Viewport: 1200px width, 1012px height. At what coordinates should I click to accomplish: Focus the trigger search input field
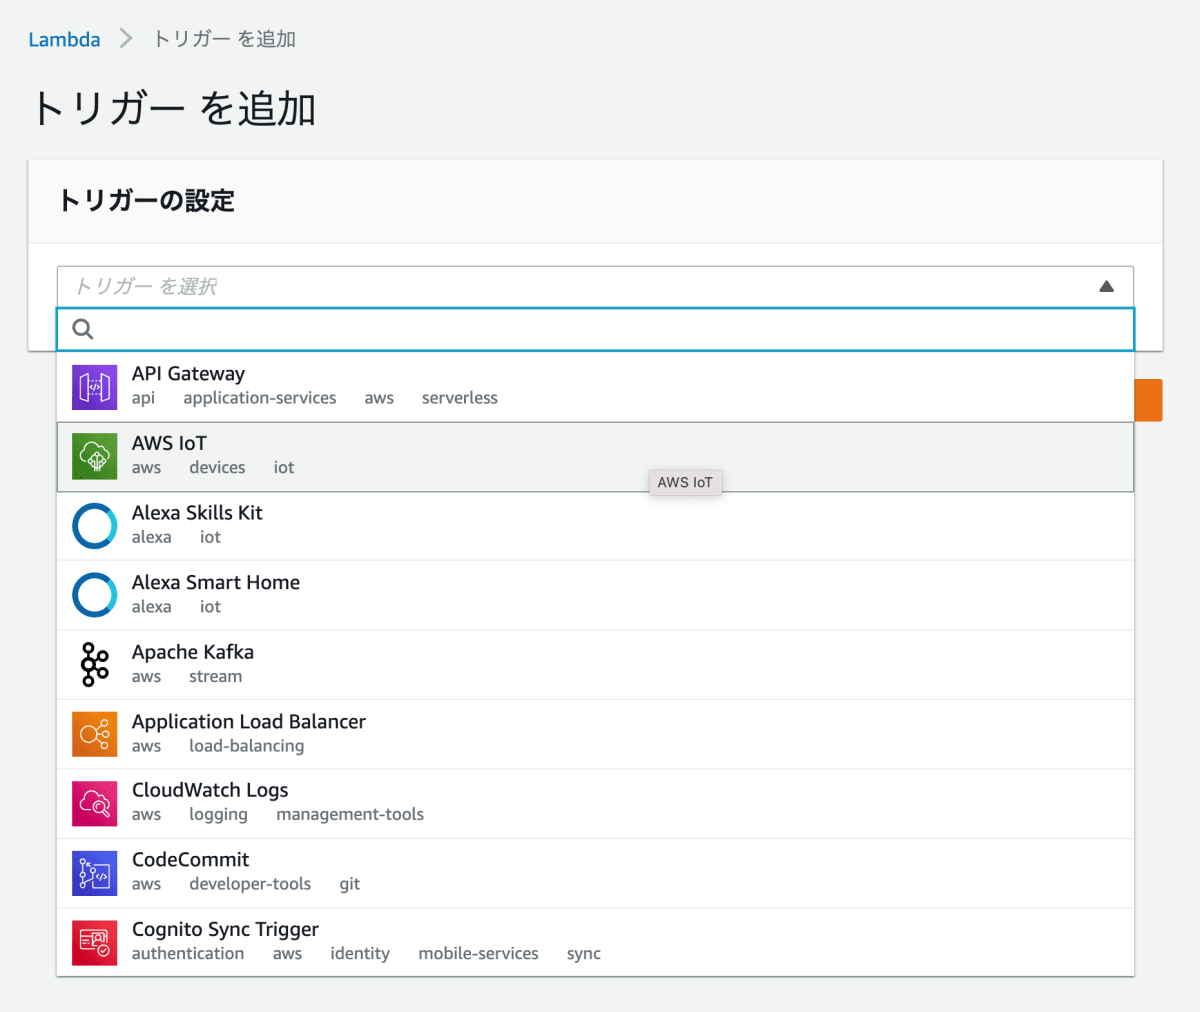pyautogui.click(x=595, y=329)
